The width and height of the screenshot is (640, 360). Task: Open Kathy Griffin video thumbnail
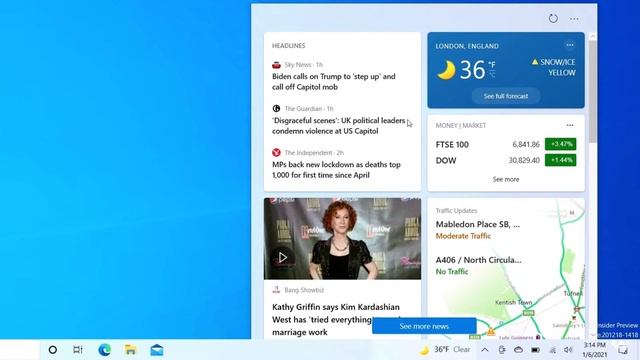click(x=342, y=239)
